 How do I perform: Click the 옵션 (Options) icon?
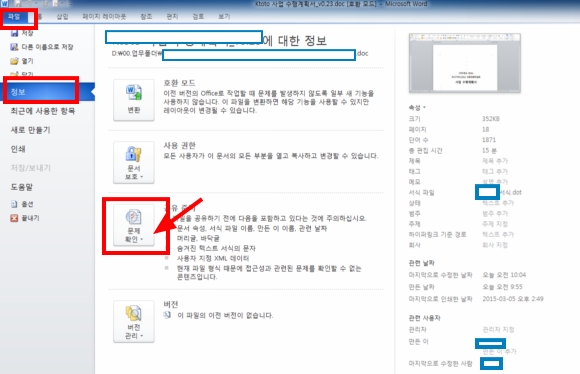pos(14,204)
